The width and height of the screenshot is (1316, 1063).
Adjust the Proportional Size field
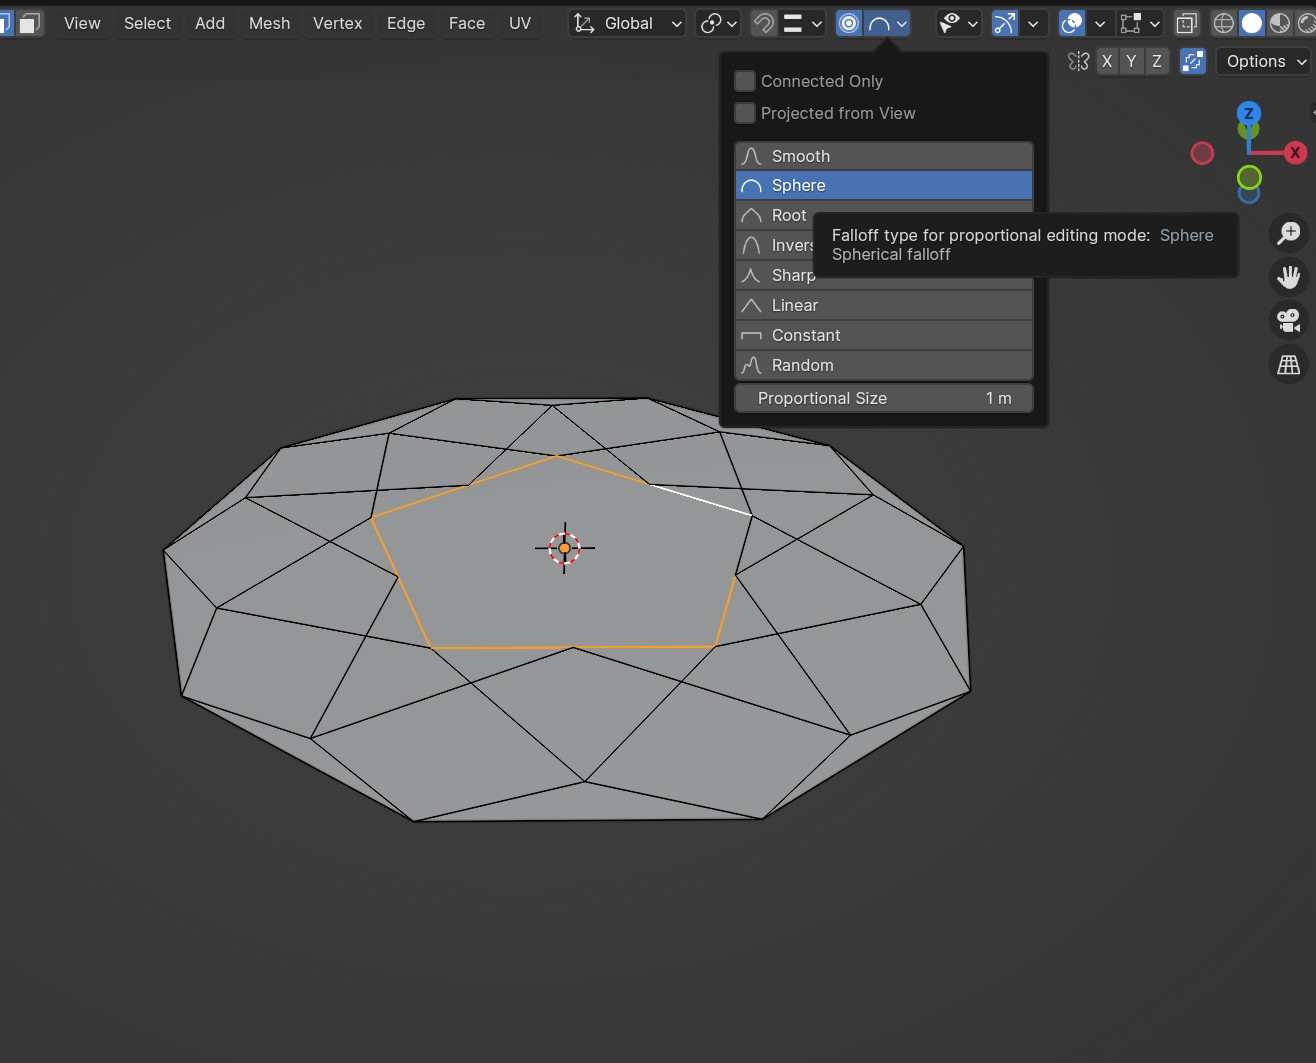(x=884, y=398)
